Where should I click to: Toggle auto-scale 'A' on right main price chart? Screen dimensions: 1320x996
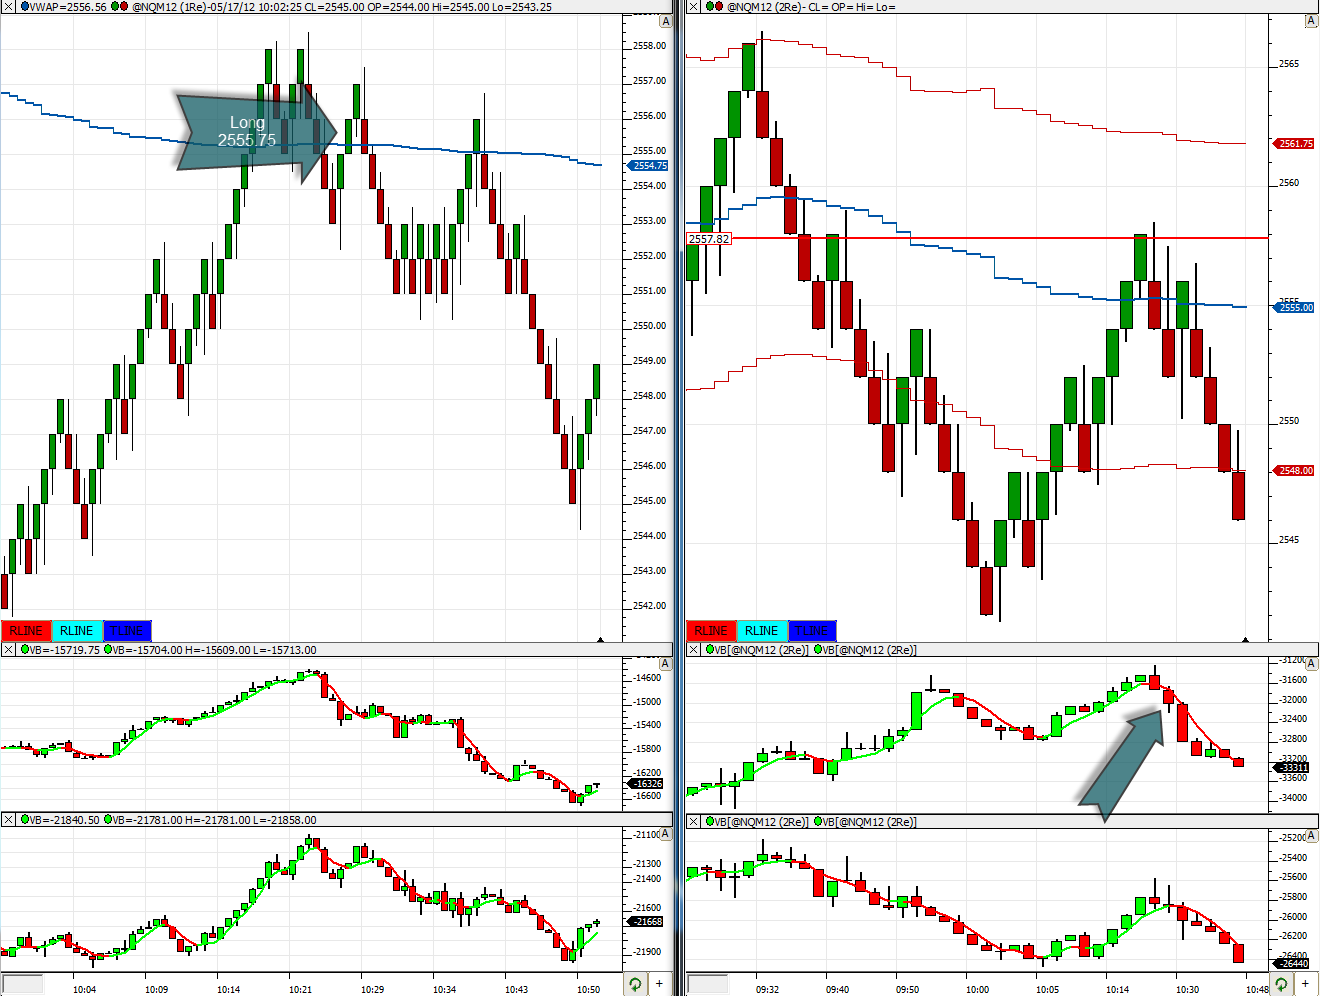[x=1312, y=21]
